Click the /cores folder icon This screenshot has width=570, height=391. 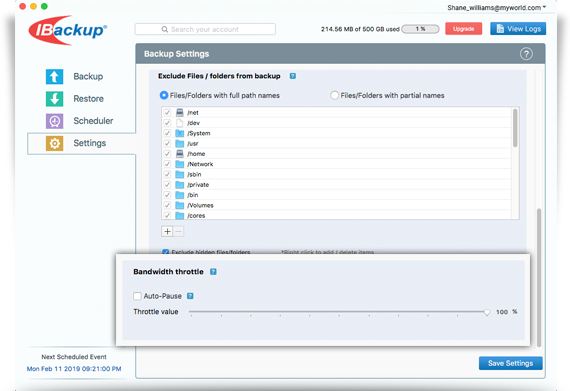point(180,215)
